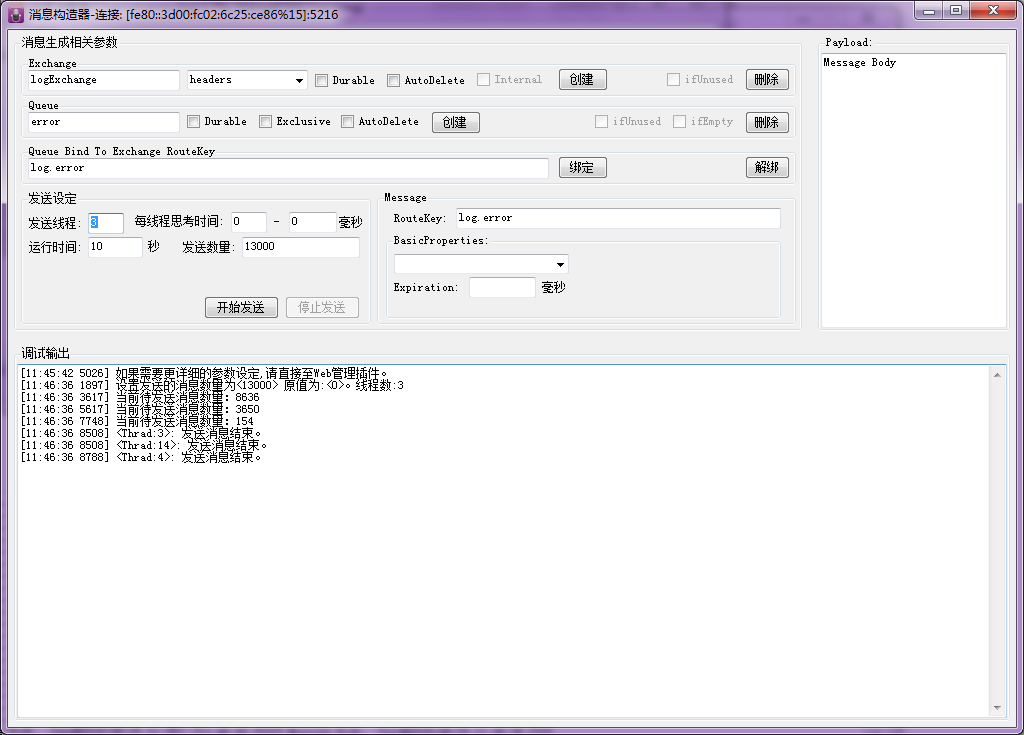Start sending with 开始发送 button

[241, 307]
